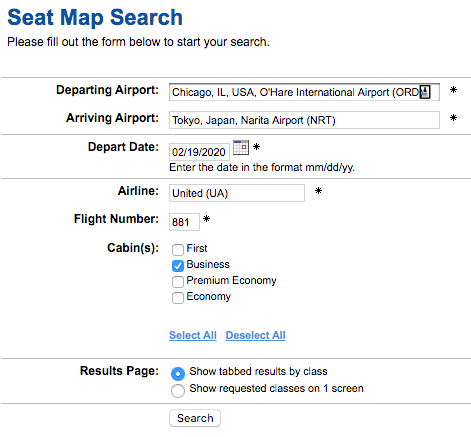Select Show tabbed results by class
This screenshot has width=471, height=437.
[178, 373]
